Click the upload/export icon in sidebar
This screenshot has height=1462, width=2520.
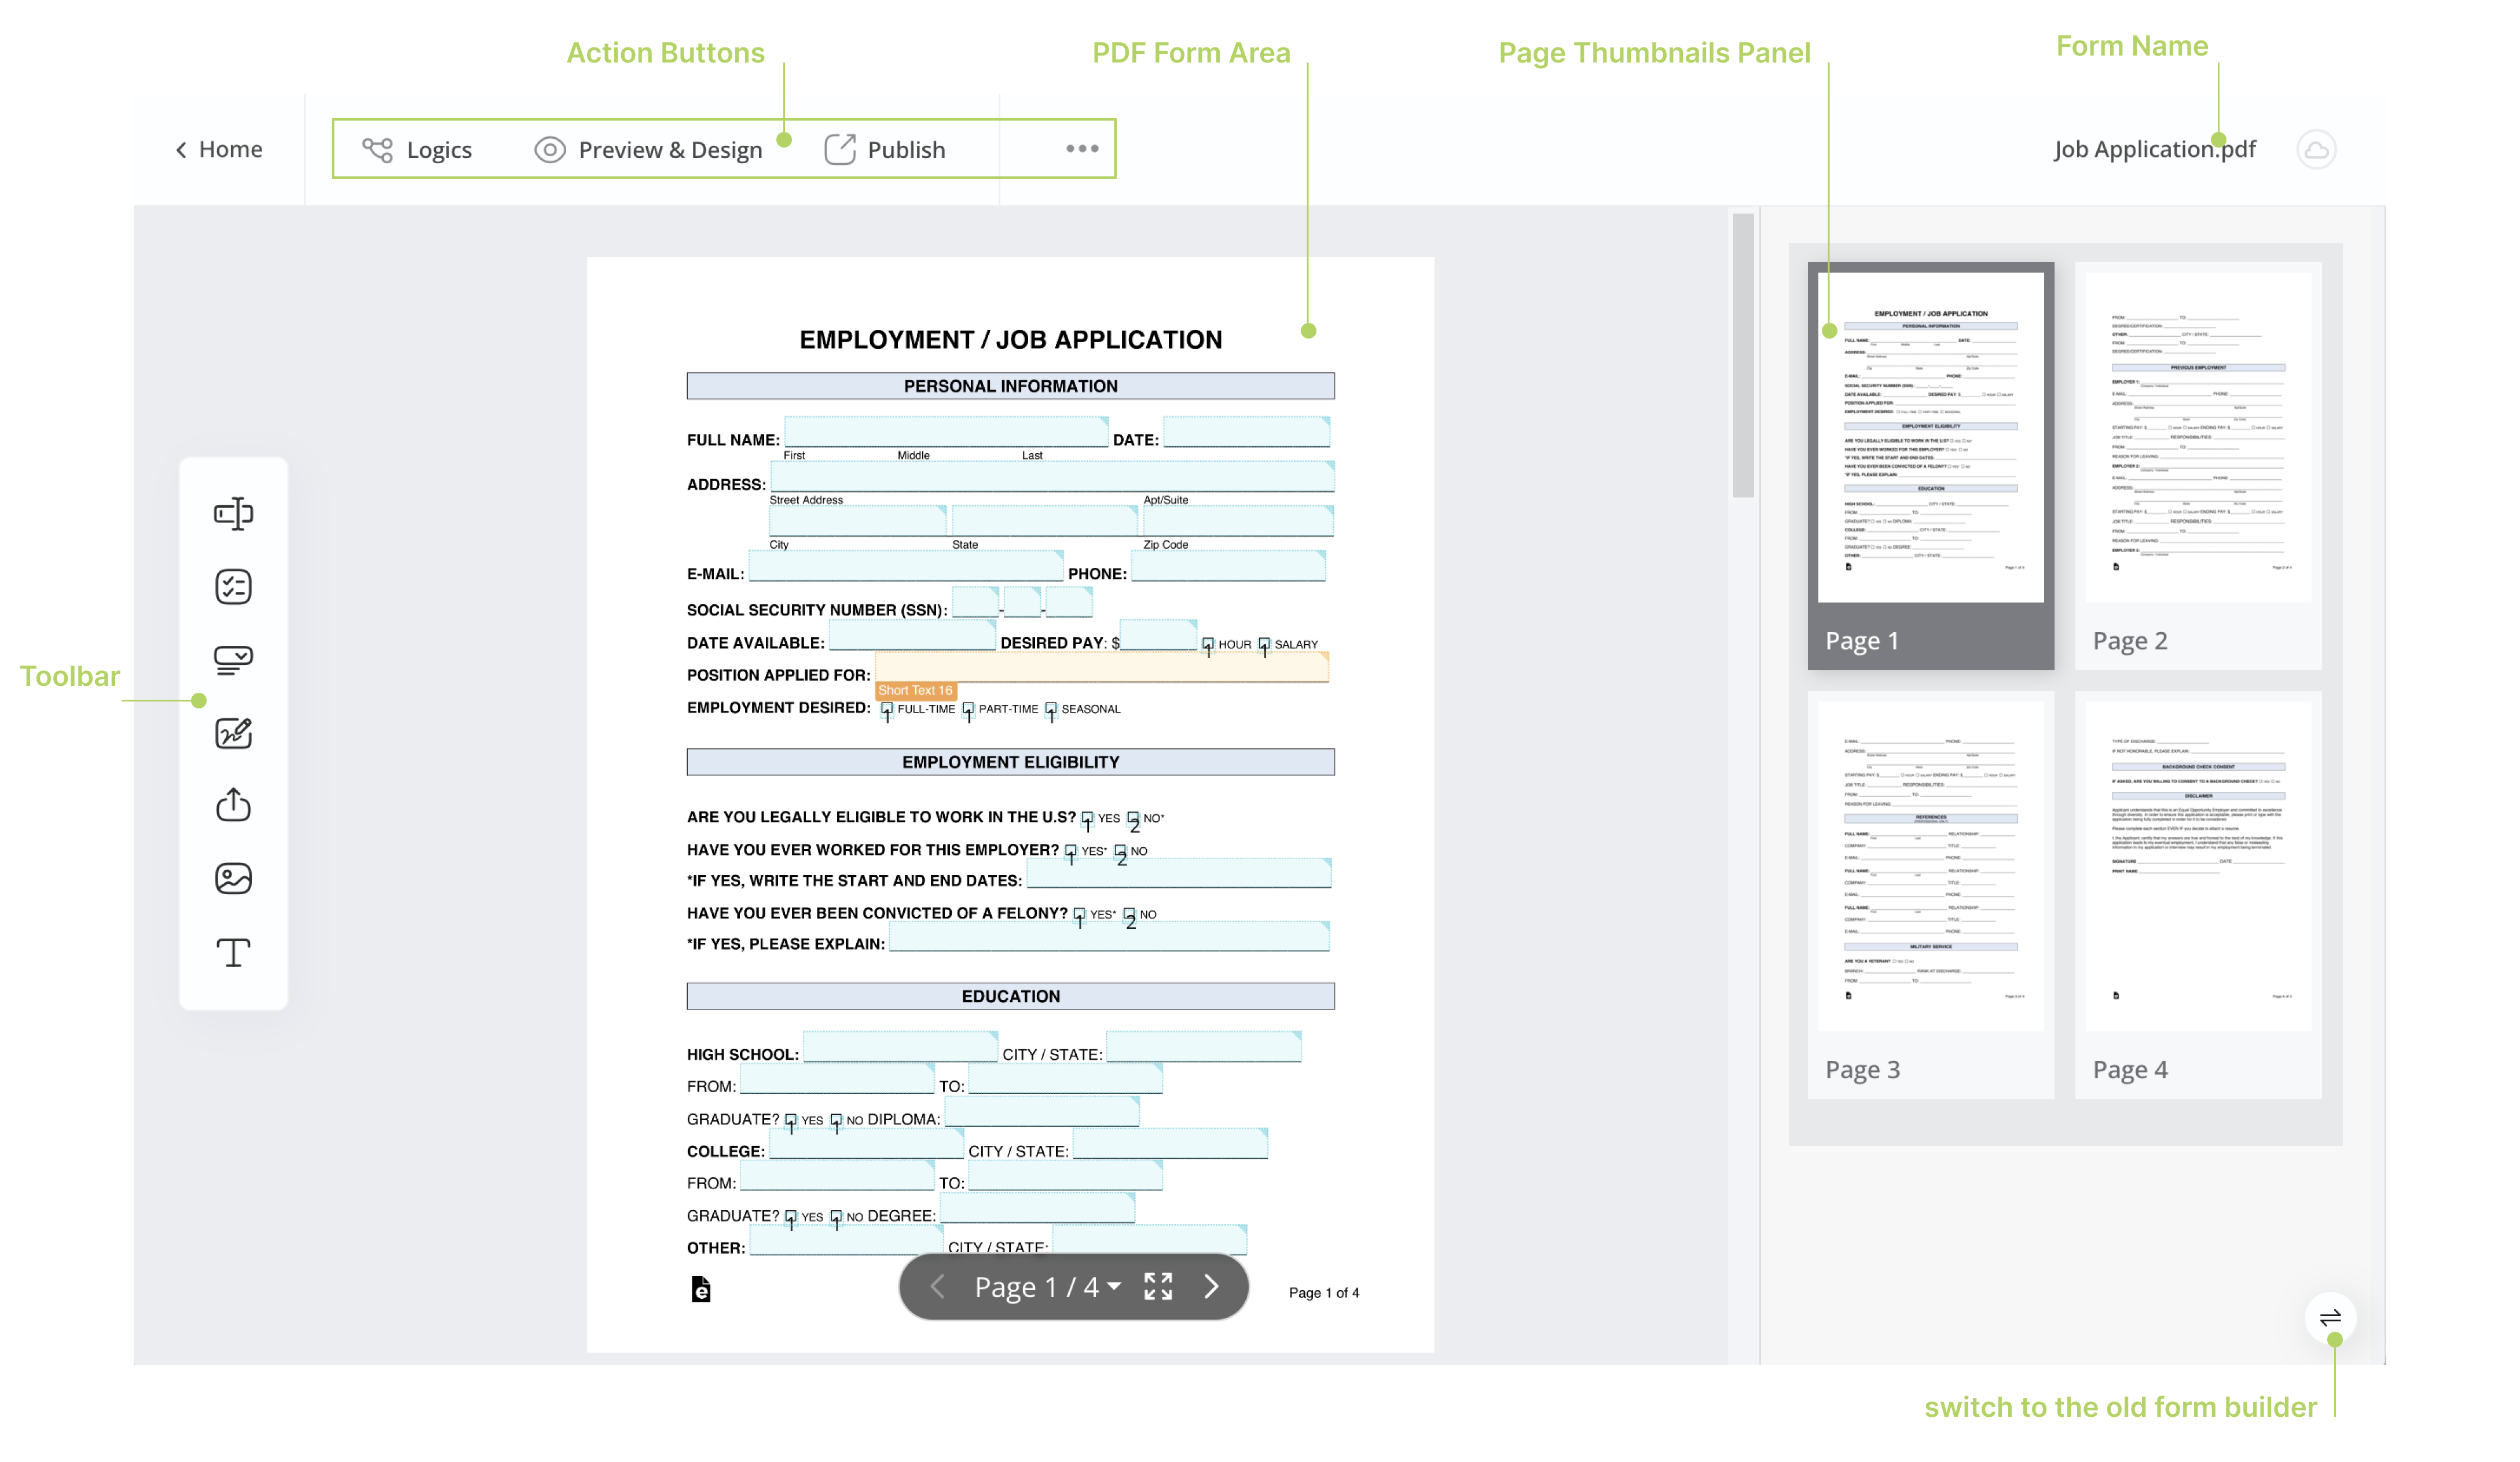pos(233,804)
